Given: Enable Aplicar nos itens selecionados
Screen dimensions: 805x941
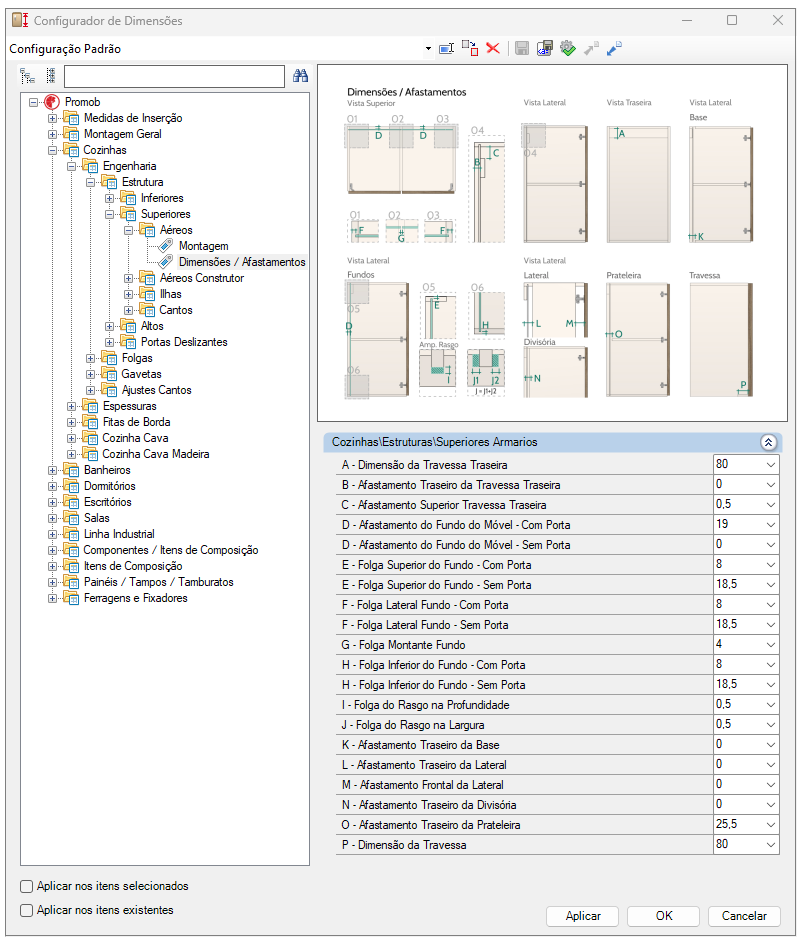Looking at the screenshot, I should point(26,886).
